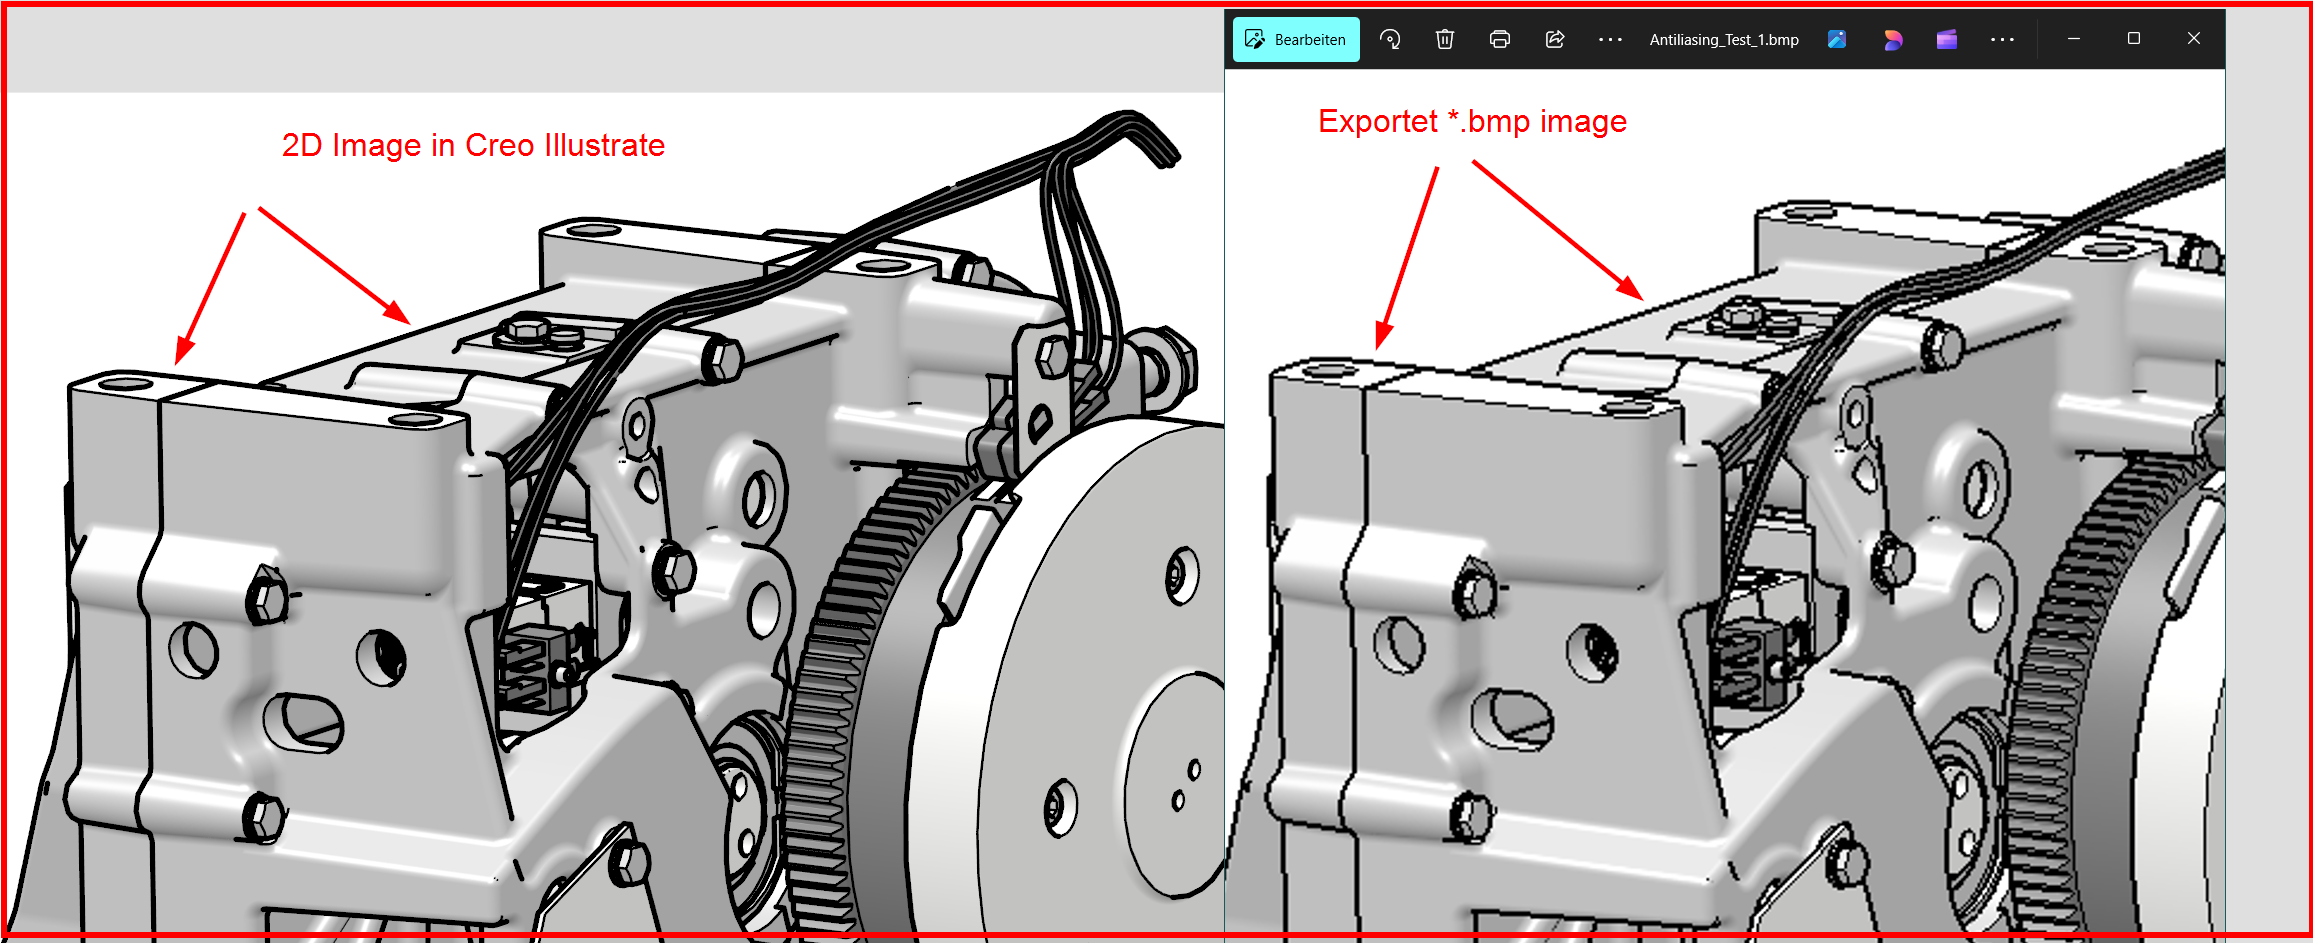Minimize the Photos viewer window

tap(2072, 39)
